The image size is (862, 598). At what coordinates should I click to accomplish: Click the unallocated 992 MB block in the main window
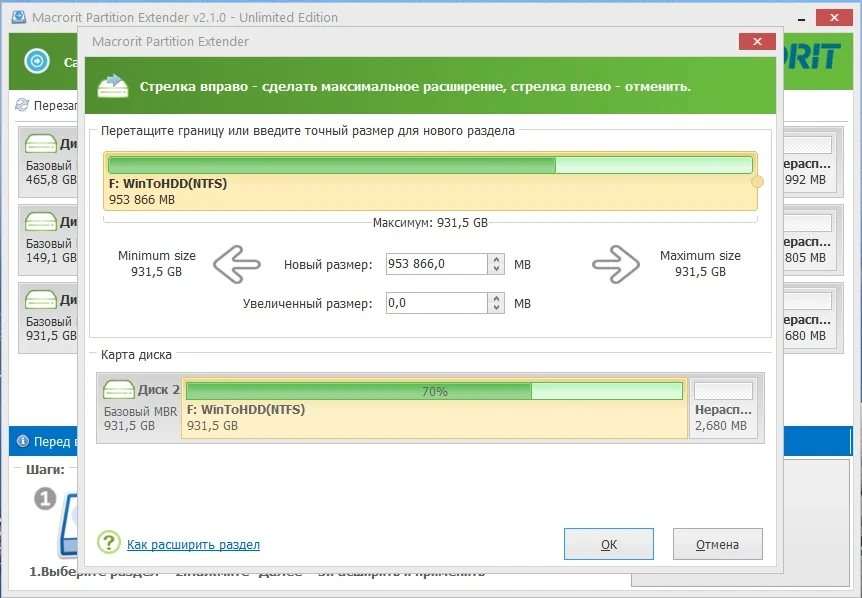pyautogui.click(x=809, y=162)
